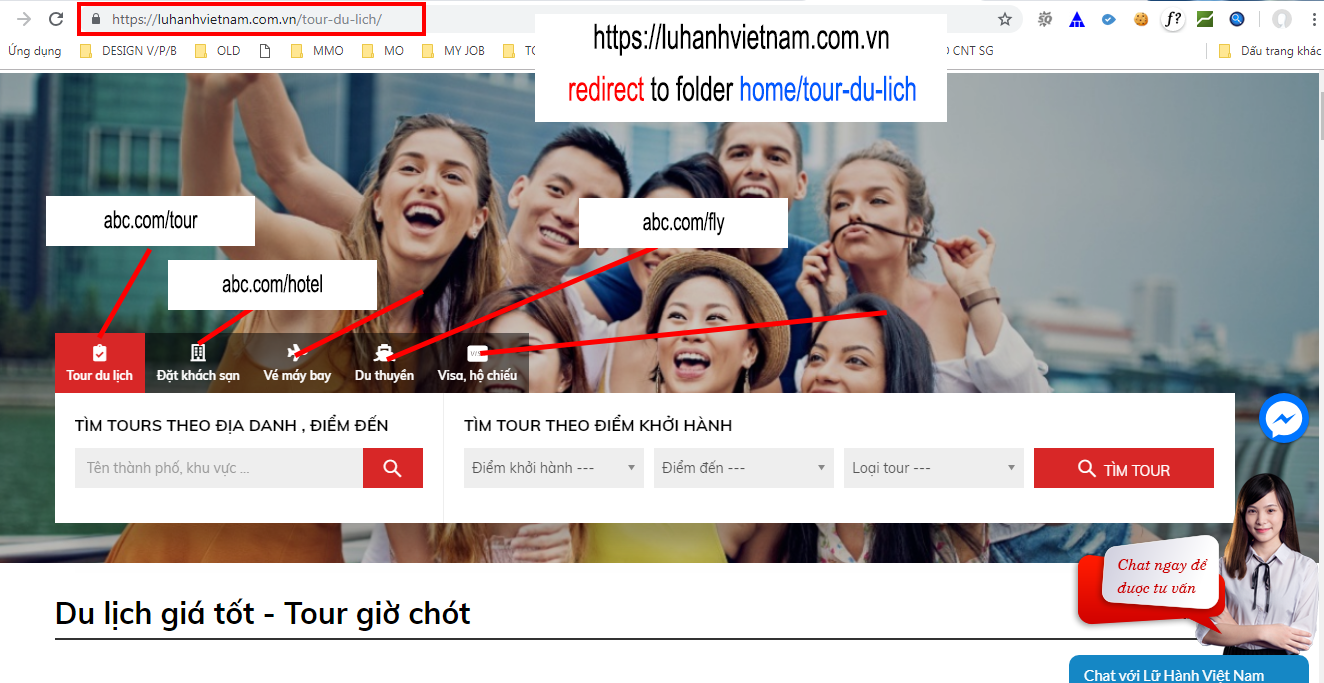Open the Chrome three-dot menu
1324x683 pixels.
tap(1312, 18)
